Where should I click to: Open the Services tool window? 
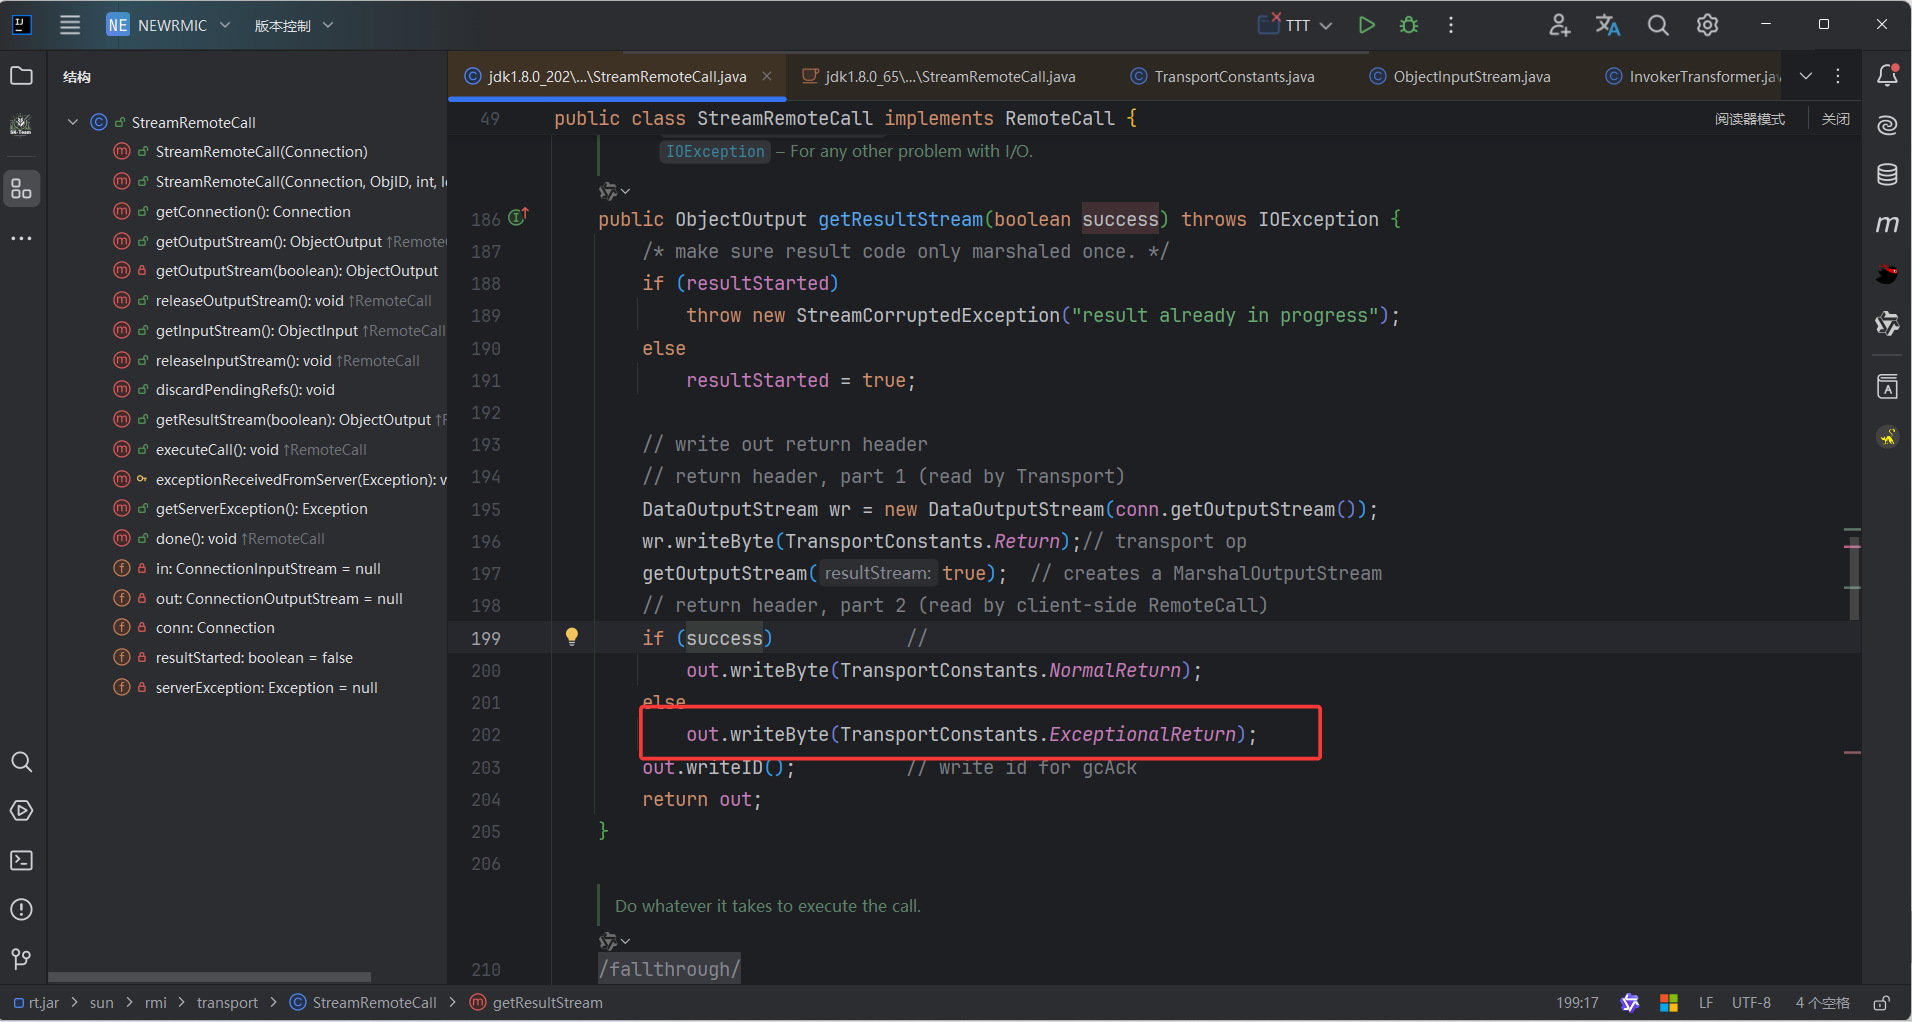point(21,811)
